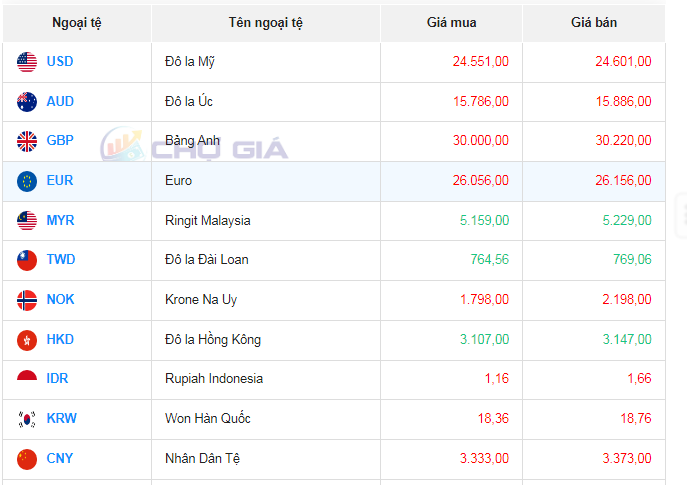Click TWD sell price 769,06
This screenshot has height=485, width=687.
632,259
